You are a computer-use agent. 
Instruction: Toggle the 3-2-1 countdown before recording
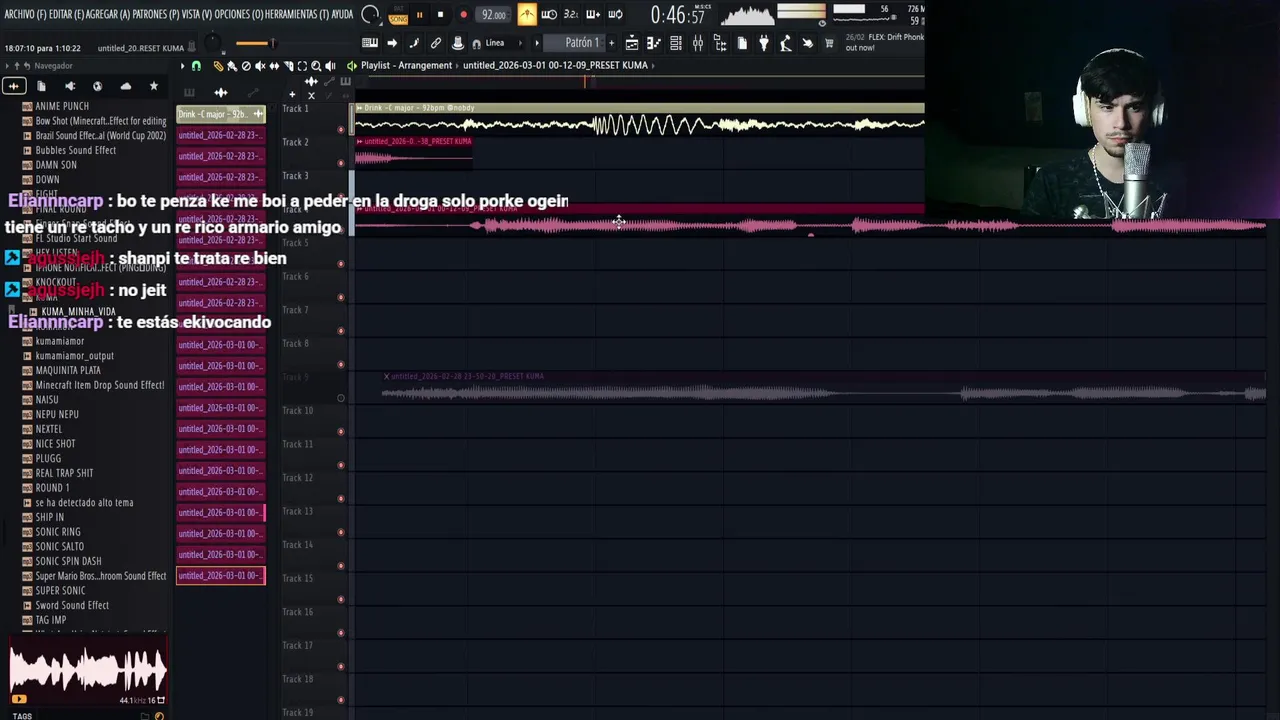[x=571, y=15]
